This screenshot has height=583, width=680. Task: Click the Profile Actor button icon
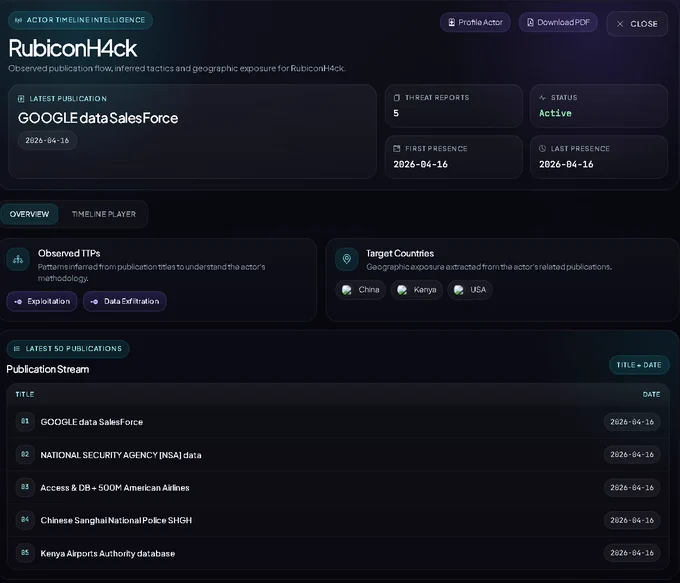(451, 22)
